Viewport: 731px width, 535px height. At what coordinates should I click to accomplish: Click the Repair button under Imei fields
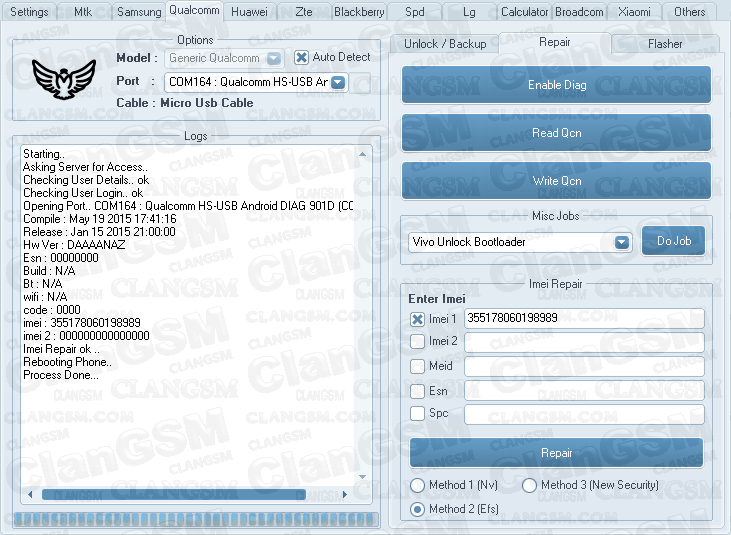click(x=556, y=453)
